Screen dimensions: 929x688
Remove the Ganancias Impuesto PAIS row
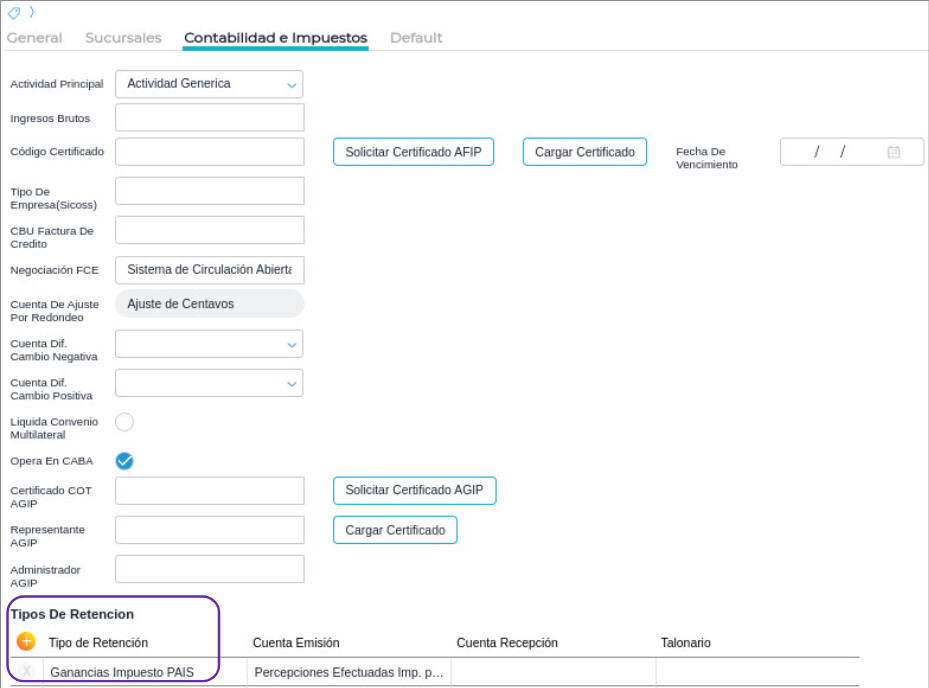coord(27,671)
